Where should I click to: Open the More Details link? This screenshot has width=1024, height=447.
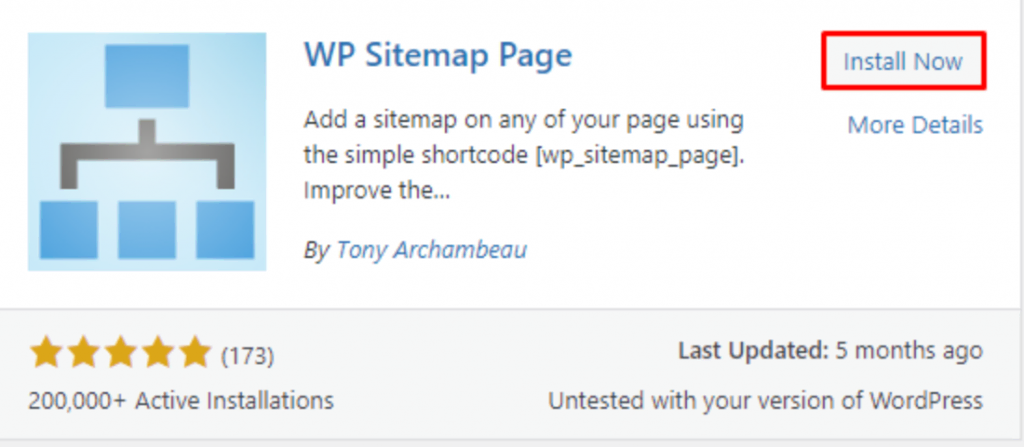point(914,125)
